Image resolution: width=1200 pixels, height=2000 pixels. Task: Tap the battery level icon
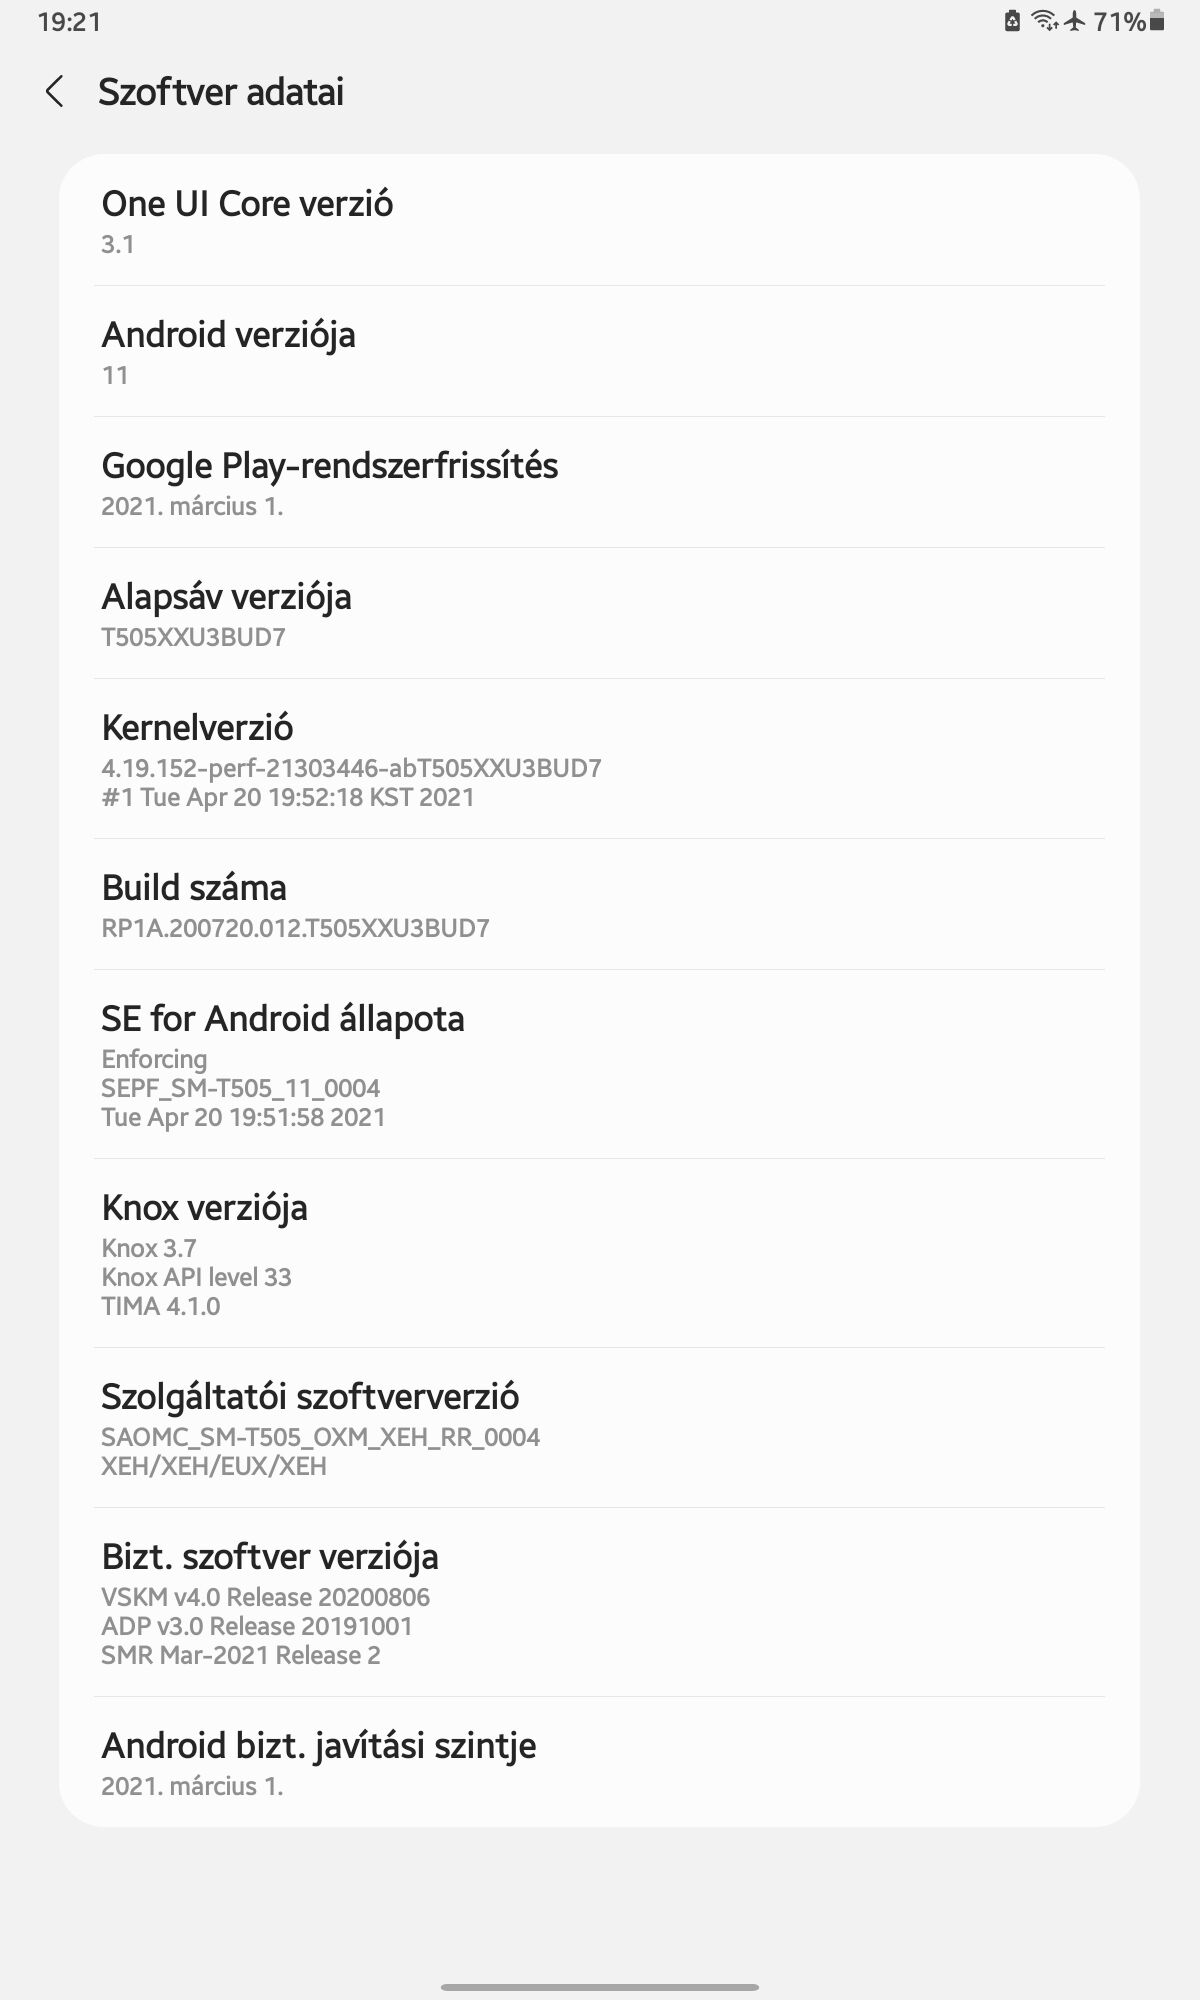coord(1157,21)
